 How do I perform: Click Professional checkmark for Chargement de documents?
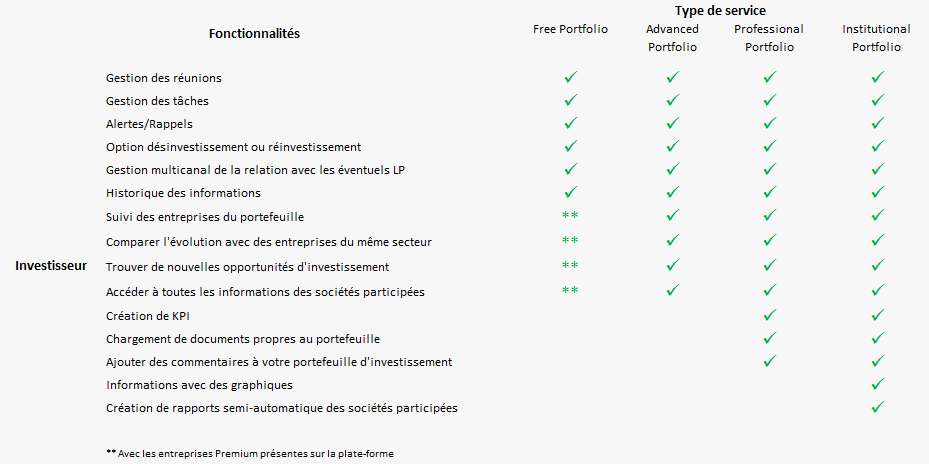(769, 339)
